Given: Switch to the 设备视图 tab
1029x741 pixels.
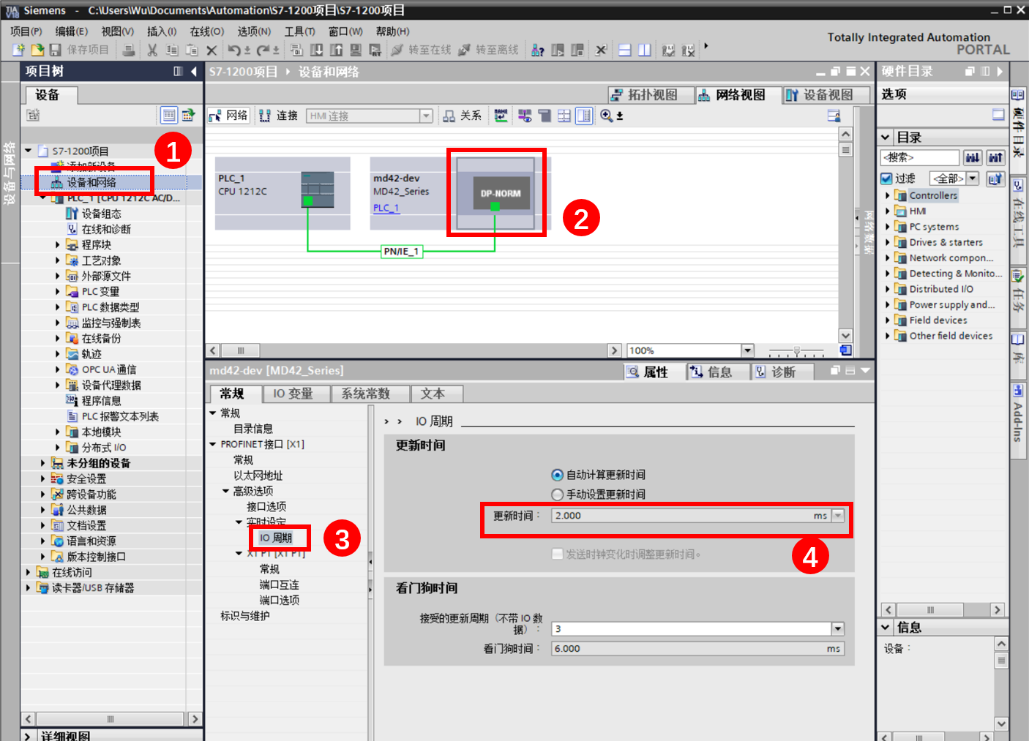Looking at the screenshot, I should pyautogui.click(x=820, y=95).
